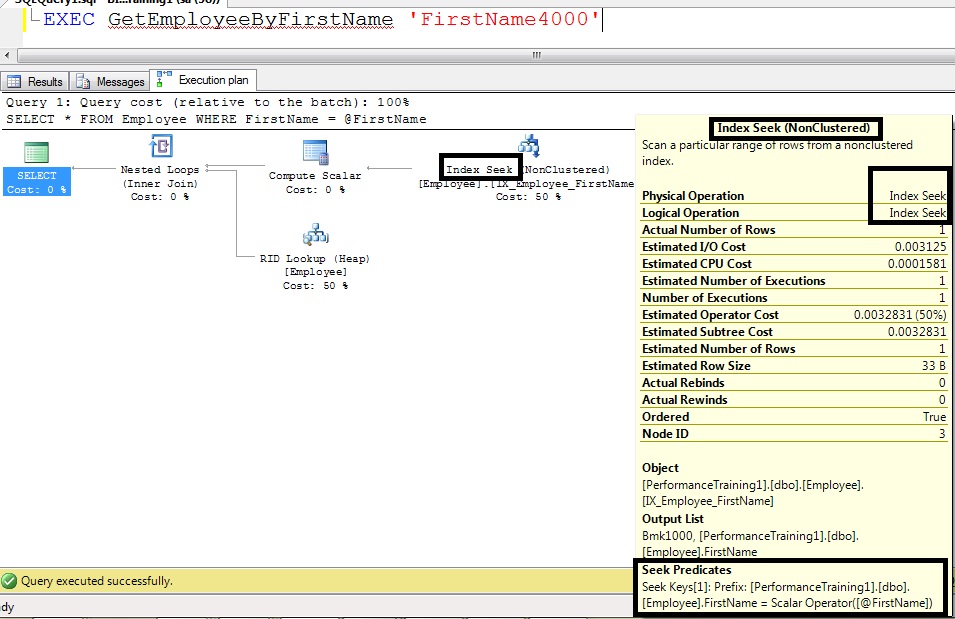Click the Nested Loops operator icon
The width and height of the screenshot is (955, 619).
pyautogui.click(x=160, y=147)
